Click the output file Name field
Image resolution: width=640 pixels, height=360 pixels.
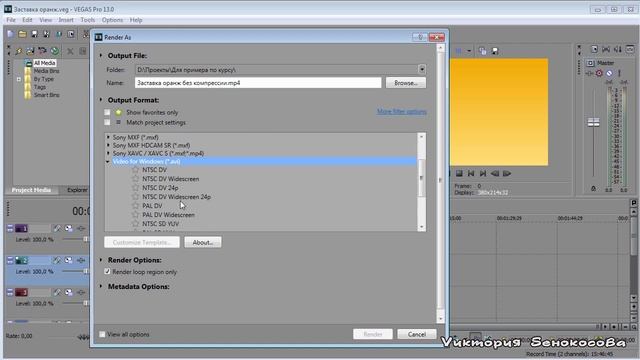(258, 83)
